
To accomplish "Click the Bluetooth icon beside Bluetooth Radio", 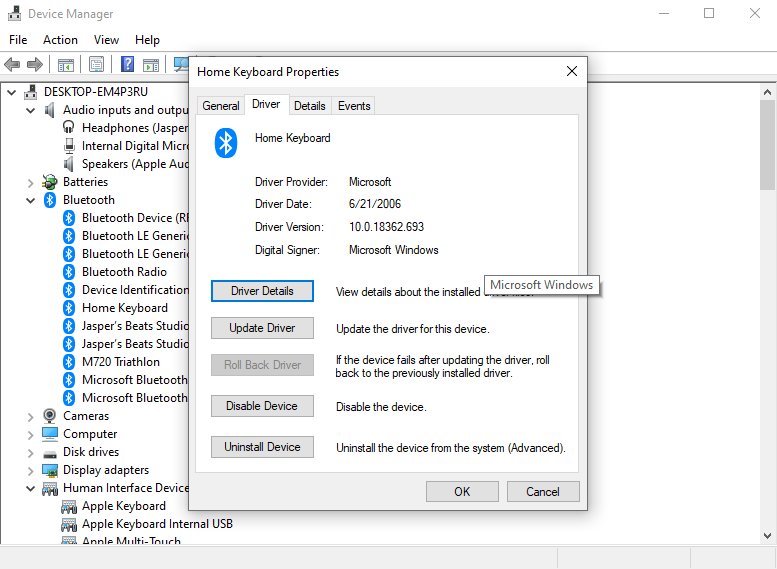I will [69, 272].
